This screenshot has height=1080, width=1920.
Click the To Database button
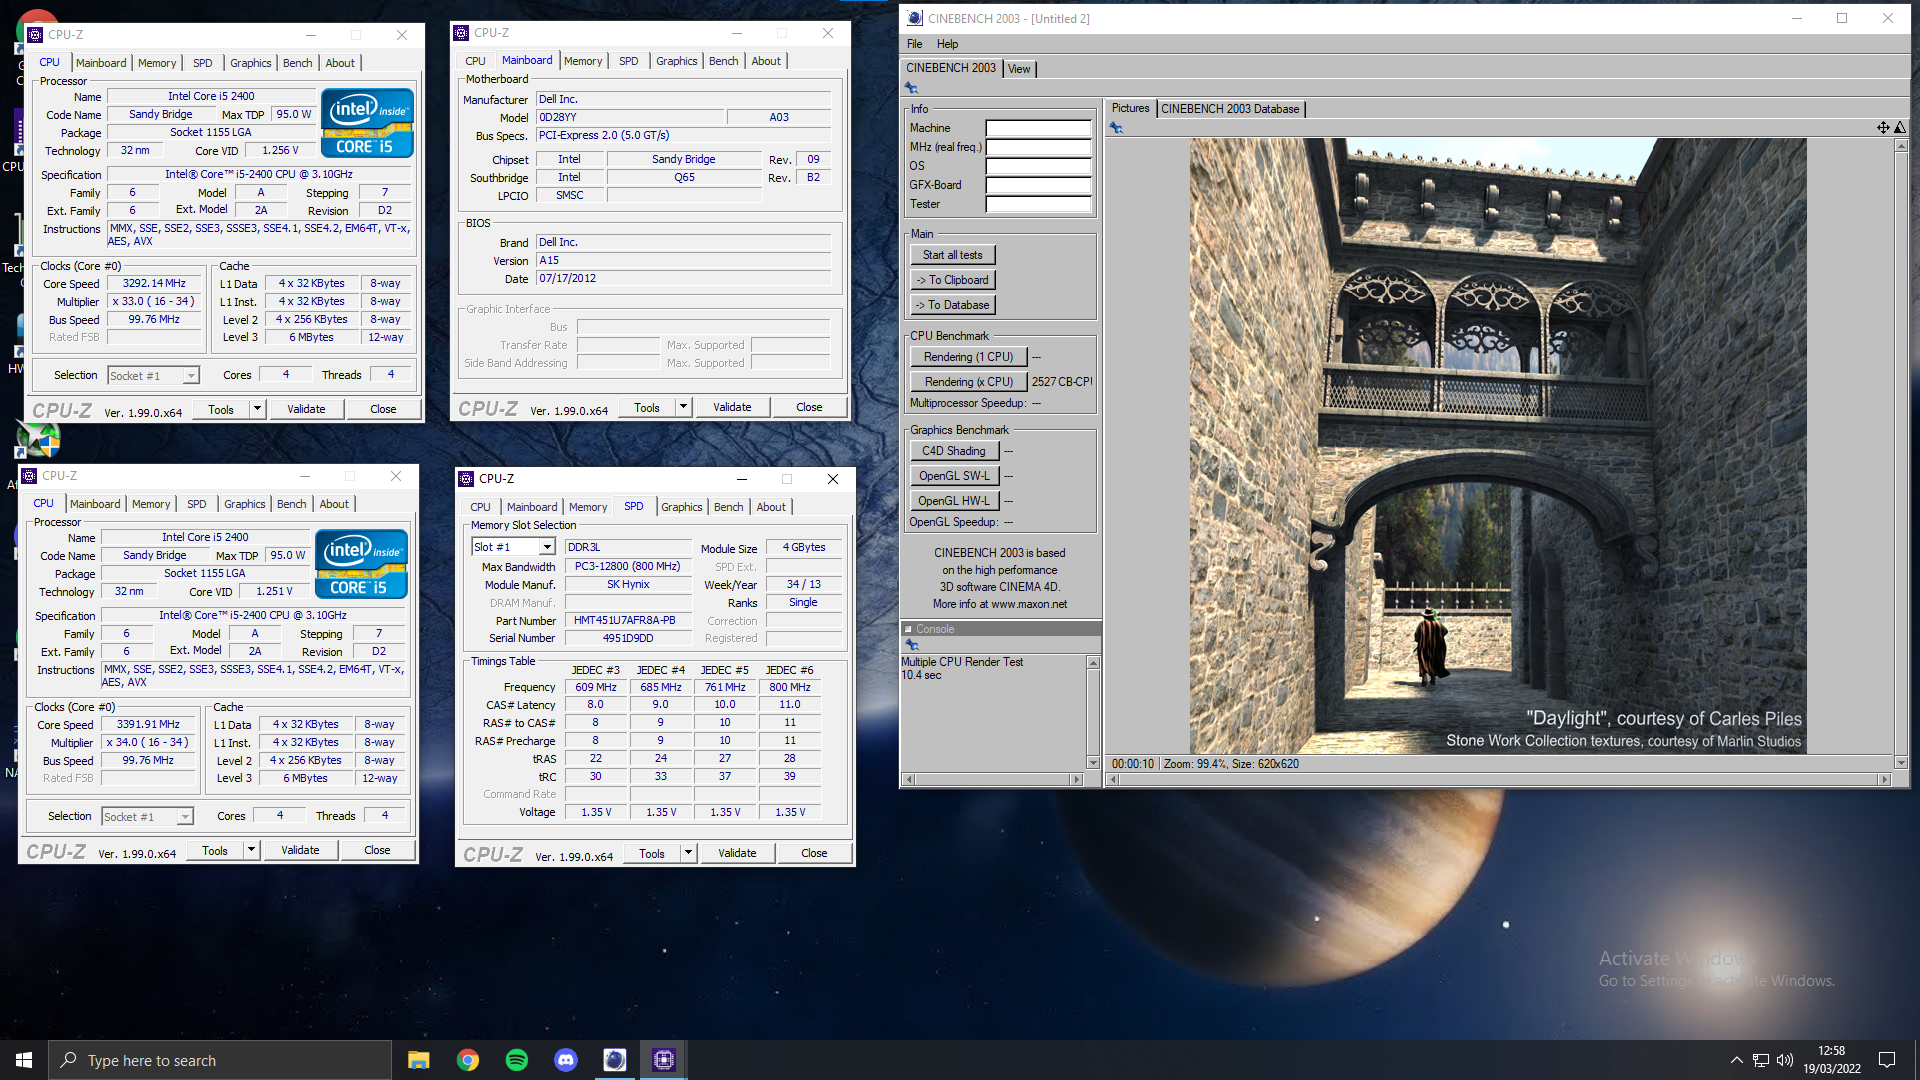pyautogui.click(x=952, y=305)
